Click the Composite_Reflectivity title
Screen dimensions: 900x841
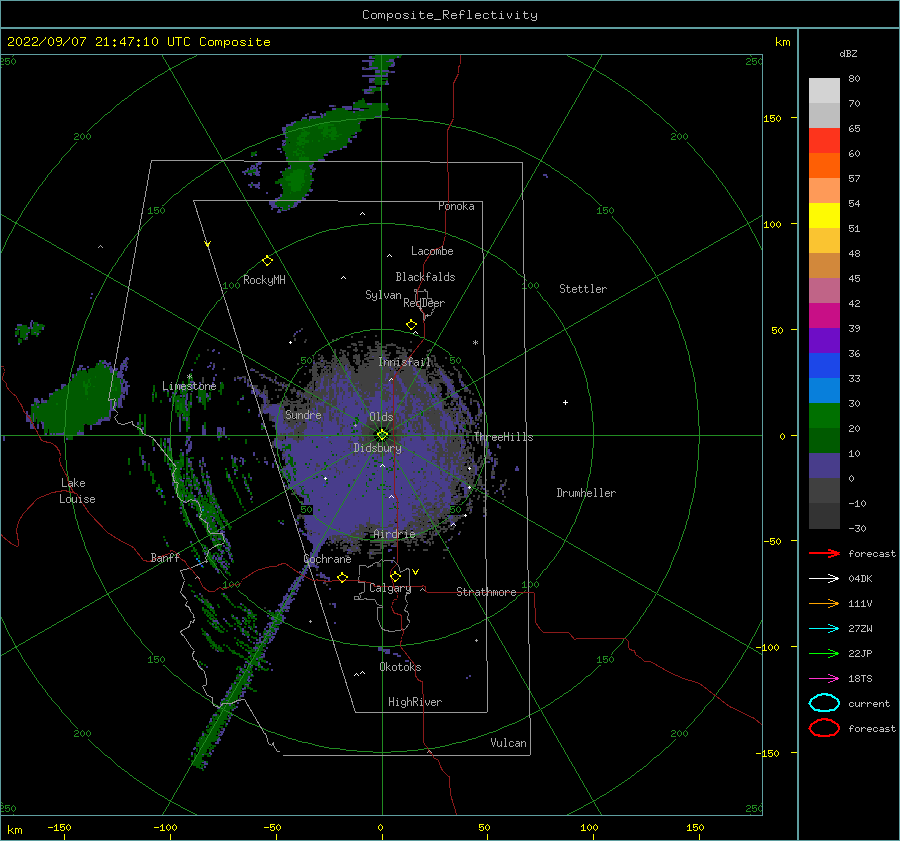(450, 15)
